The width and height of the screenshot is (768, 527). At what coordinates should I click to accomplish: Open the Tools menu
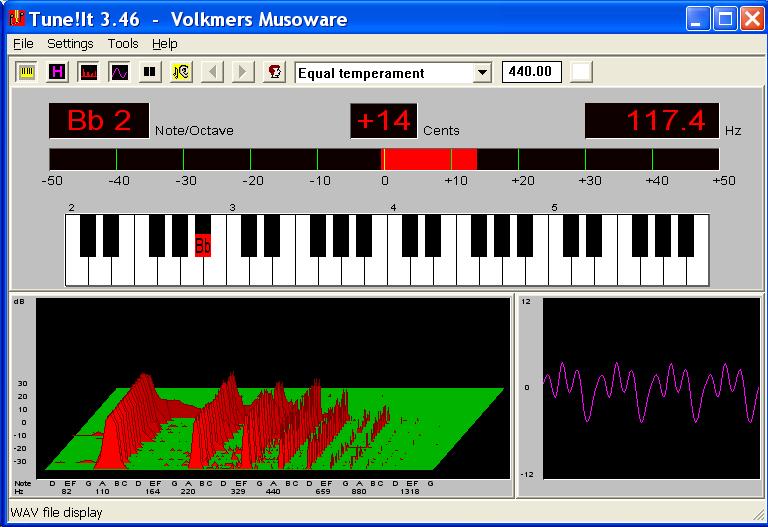coord(123,44)
